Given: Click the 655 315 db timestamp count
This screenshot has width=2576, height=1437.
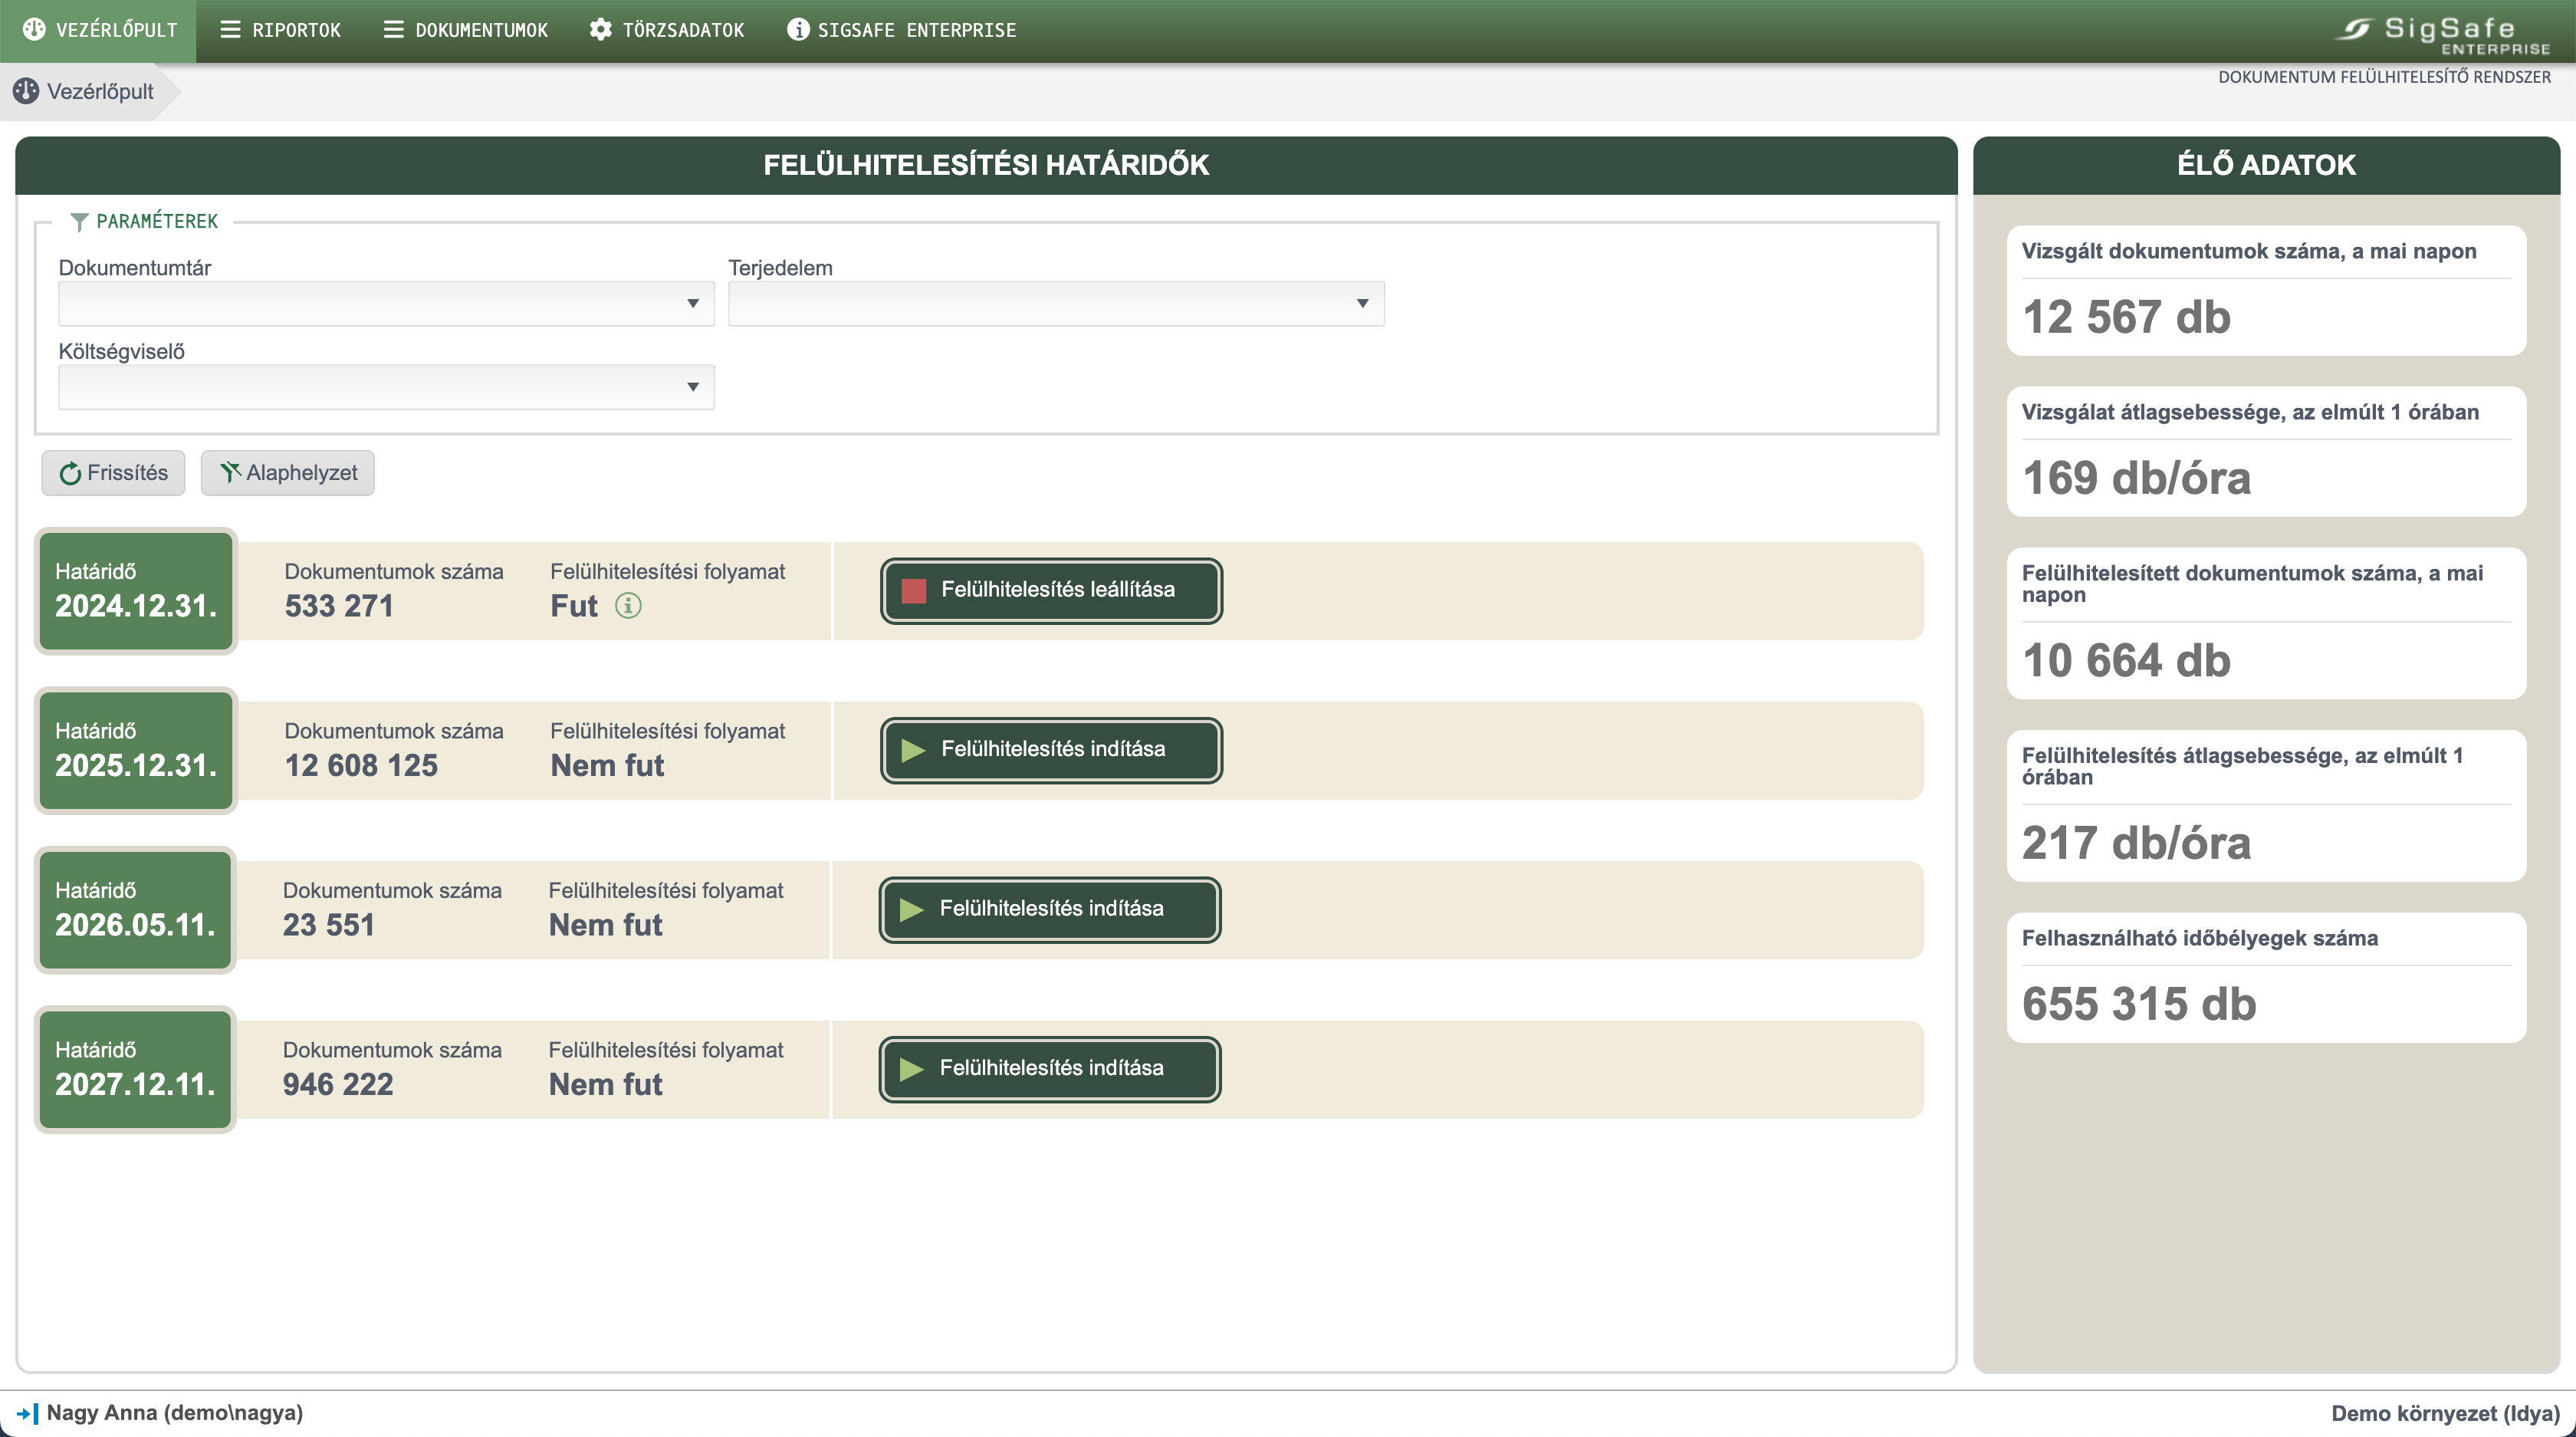Looking at the screenshot, I should [x=2139, y=1004].
